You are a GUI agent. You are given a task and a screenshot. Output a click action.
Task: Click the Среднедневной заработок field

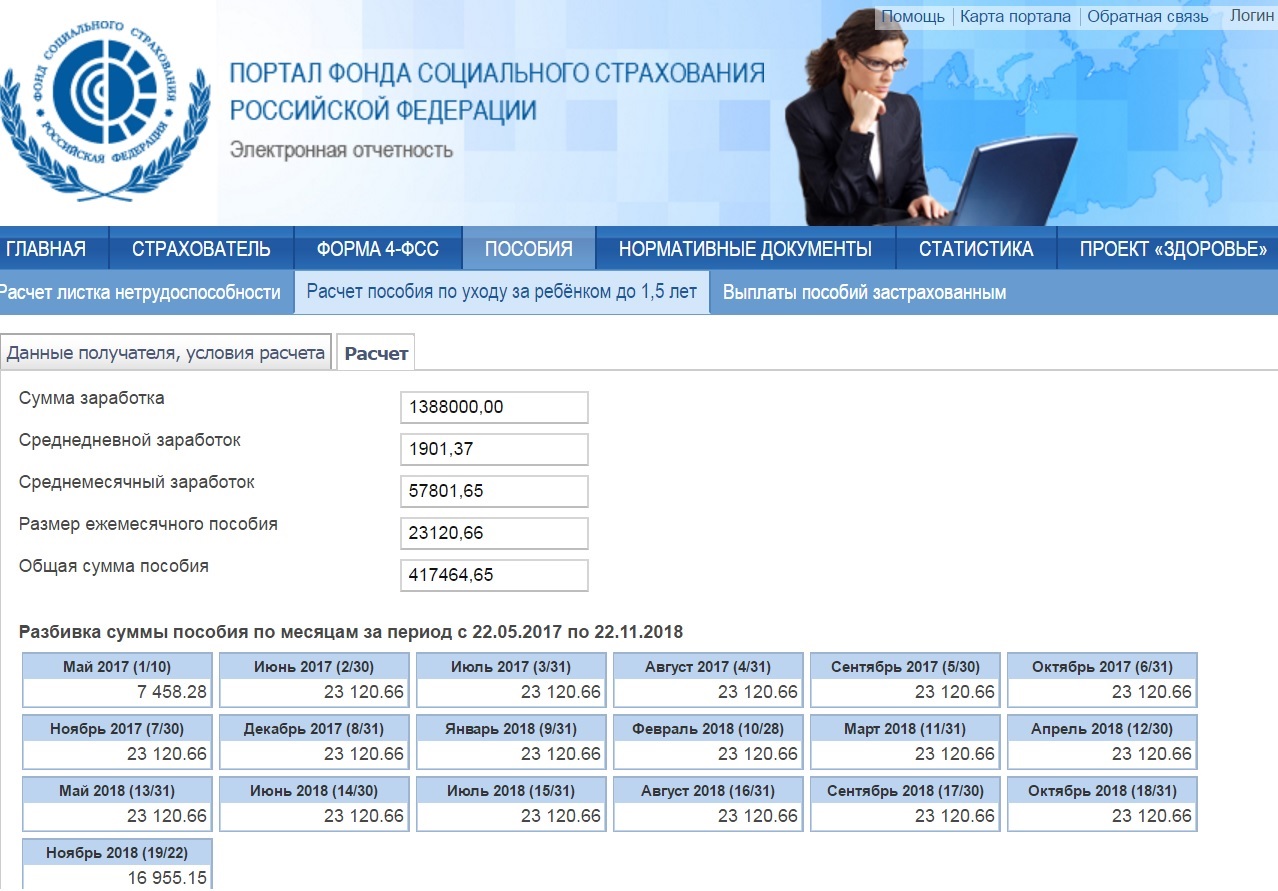coord(493,450)
